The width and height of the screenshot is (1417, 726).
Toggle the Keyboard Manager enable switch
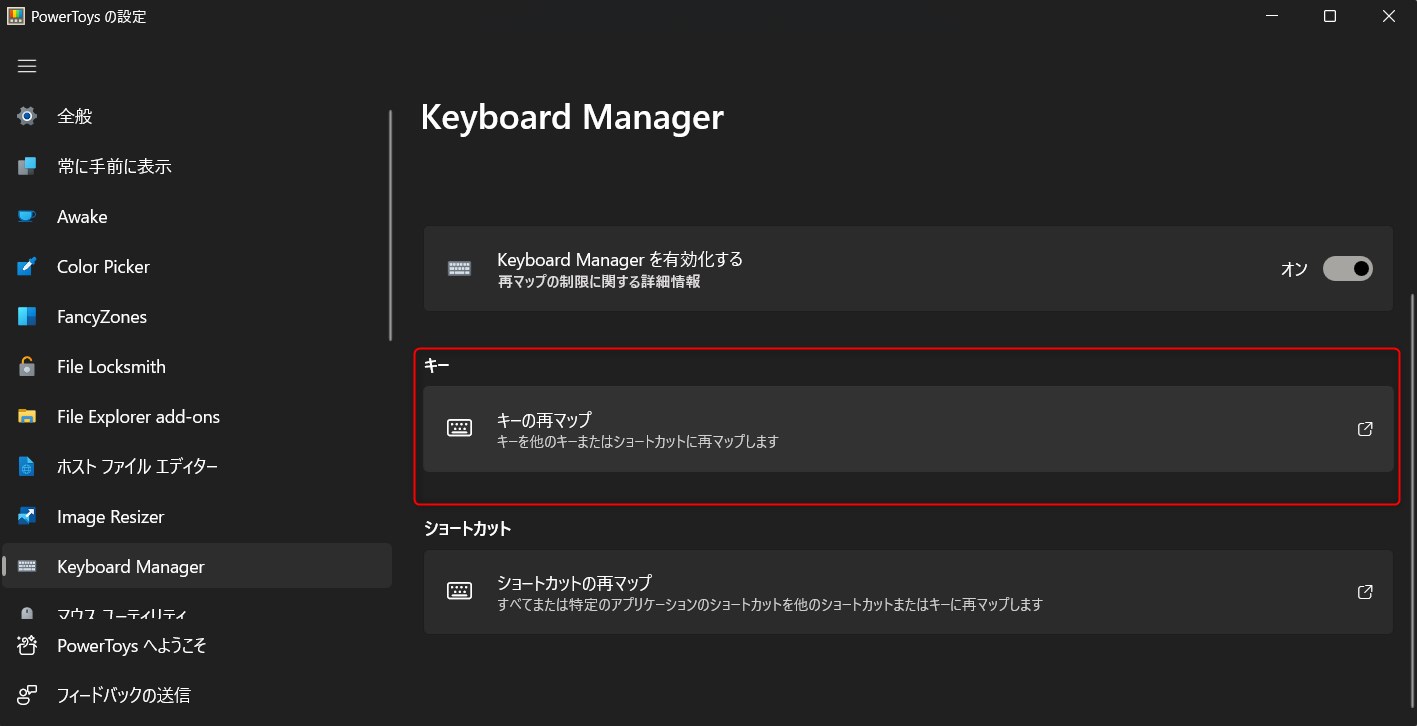click(1347, 268)
